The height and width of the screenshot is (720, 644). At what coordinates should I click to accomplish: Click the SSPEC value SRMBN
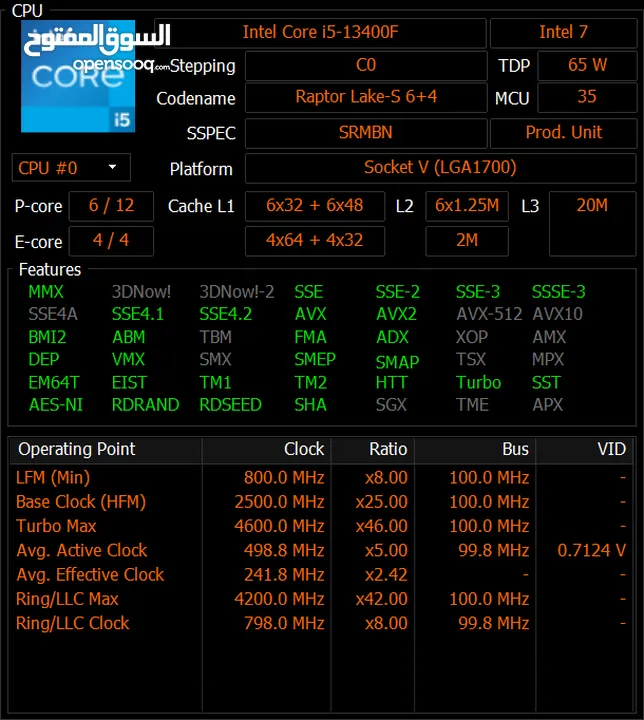click(x=366, y=133)
